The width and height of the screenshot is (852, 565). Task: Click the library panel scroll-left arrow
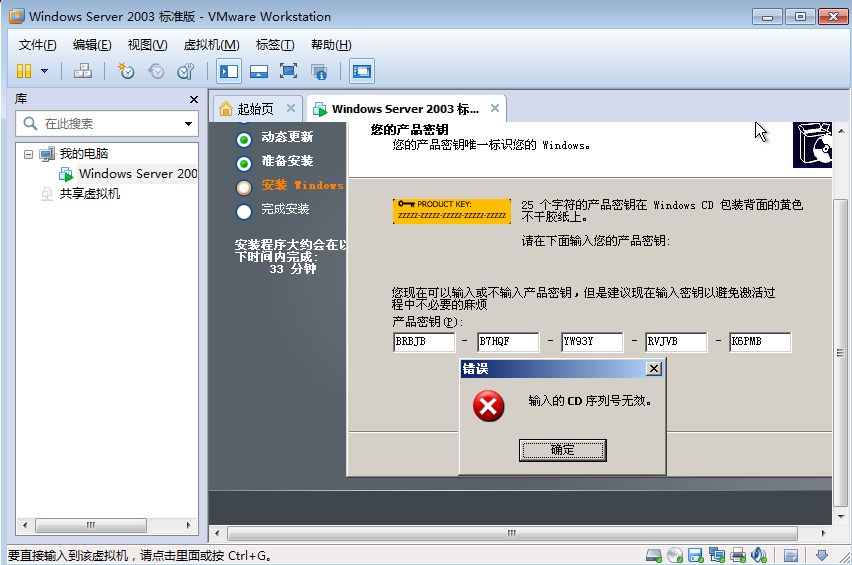pyautogui.click(x=24, y=525)
